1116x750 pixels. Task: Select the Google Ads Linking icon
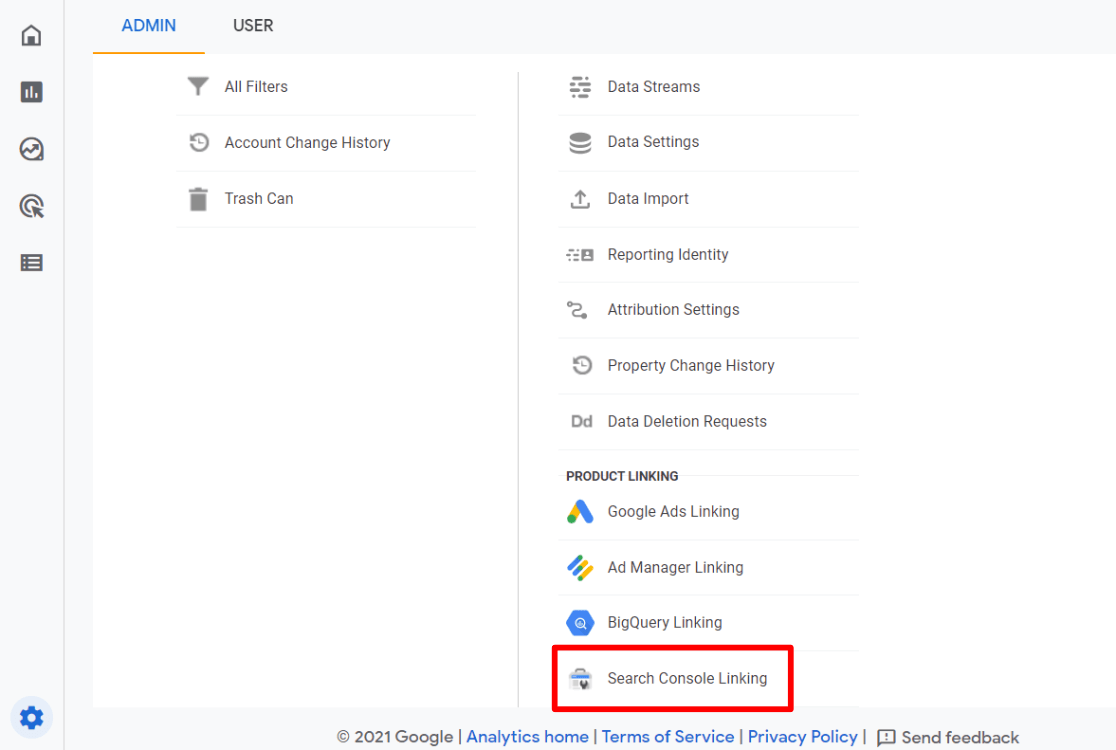[580, 511]
